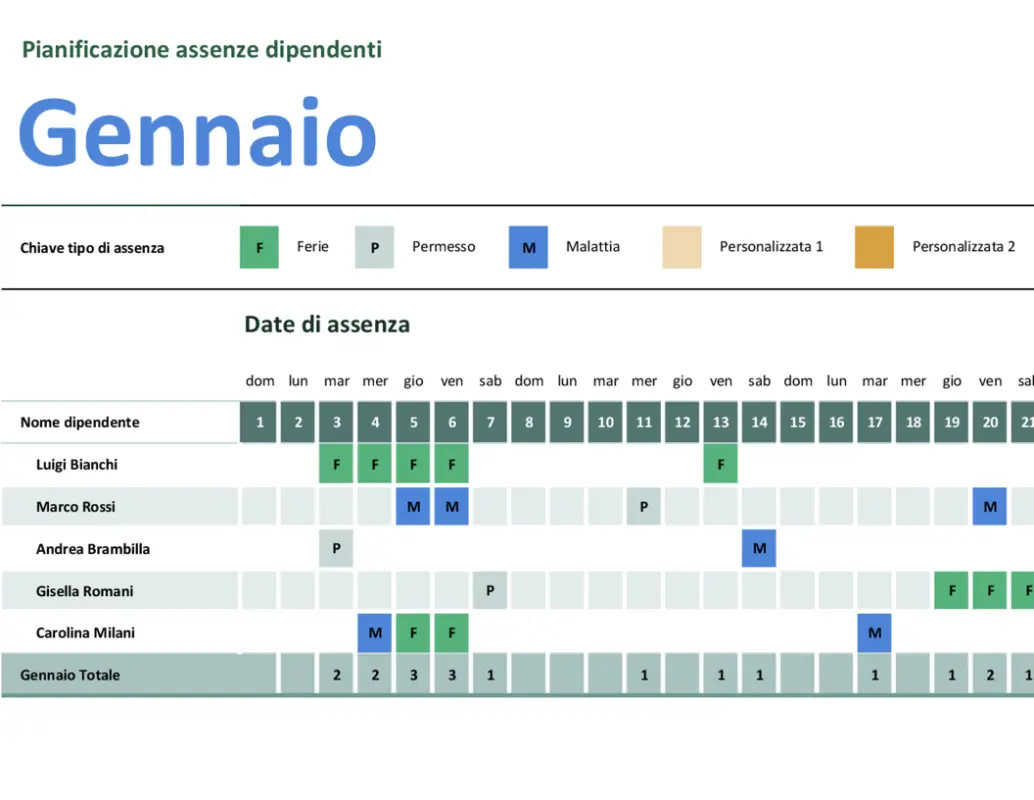This screenshot has width=1034, height=800.
Task: Click the Gennaio Totale row label
Action: tap(70, 675)
